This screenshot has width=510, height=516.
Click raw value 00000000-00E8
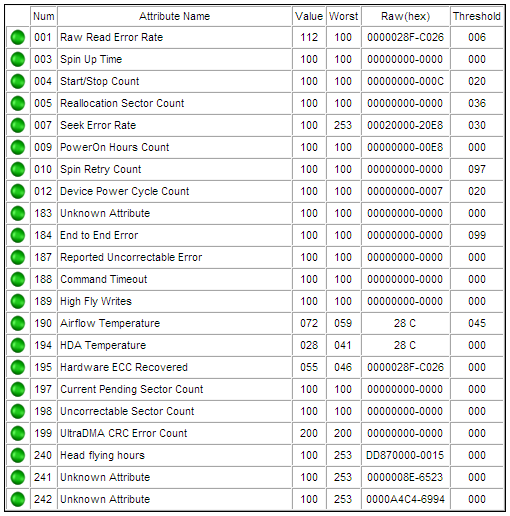pyautogui.click(x=405, y=147)
